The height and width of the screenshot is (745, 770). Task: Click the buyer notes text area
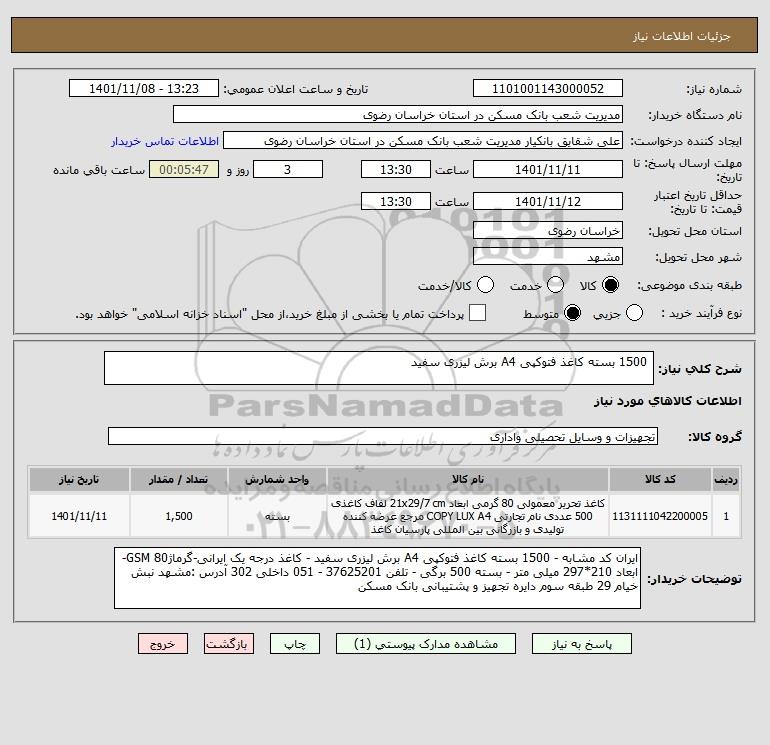coord(377,578)
